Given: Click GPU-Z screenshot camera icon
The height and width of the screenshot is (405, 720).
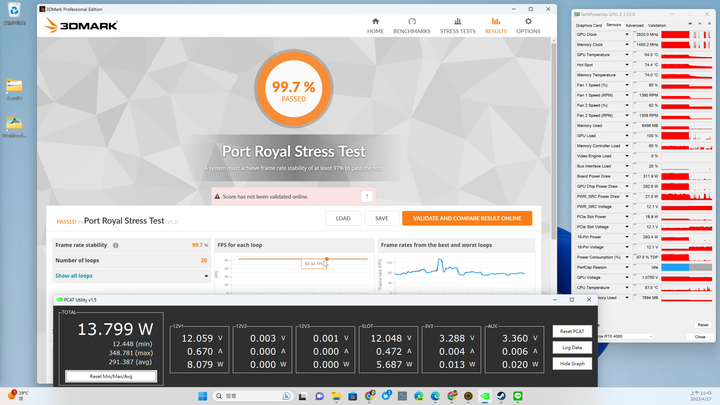Looking at the screenshot, I should (690, 24).
